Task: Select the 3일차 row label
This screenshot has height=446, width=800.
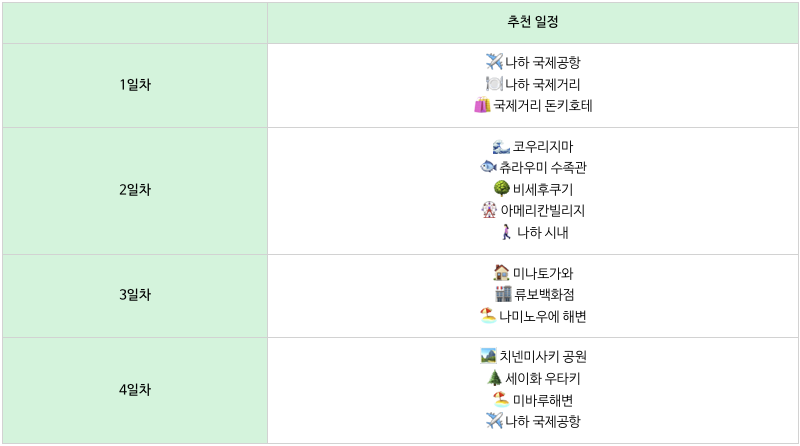Action: [135, 295]
